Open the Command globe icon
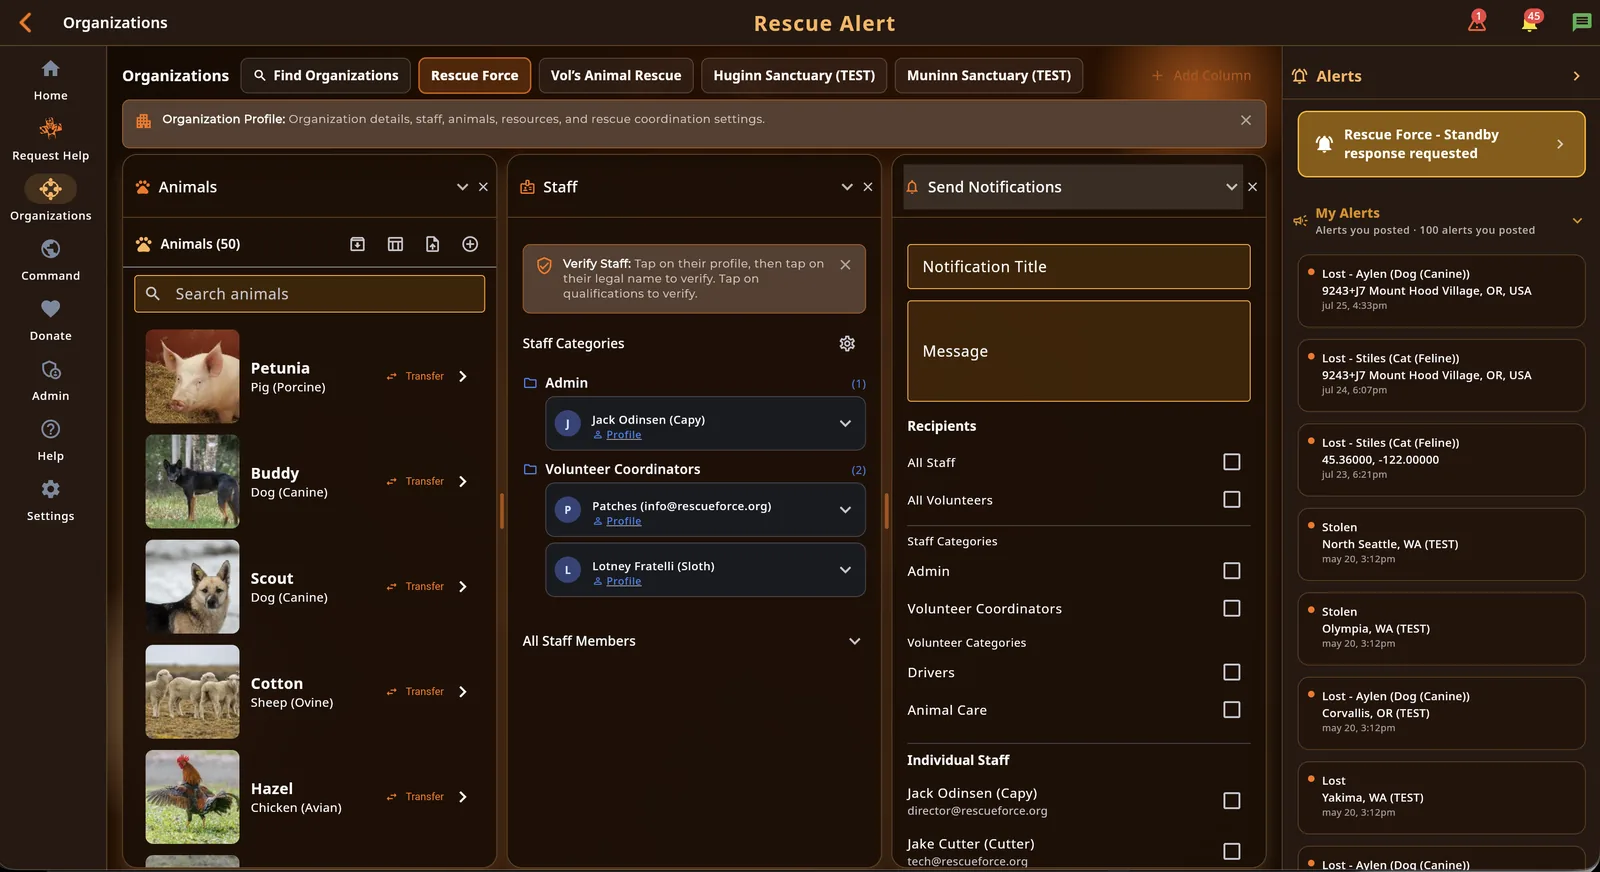This screenshot has width=1600, height=872. (50, 249)
